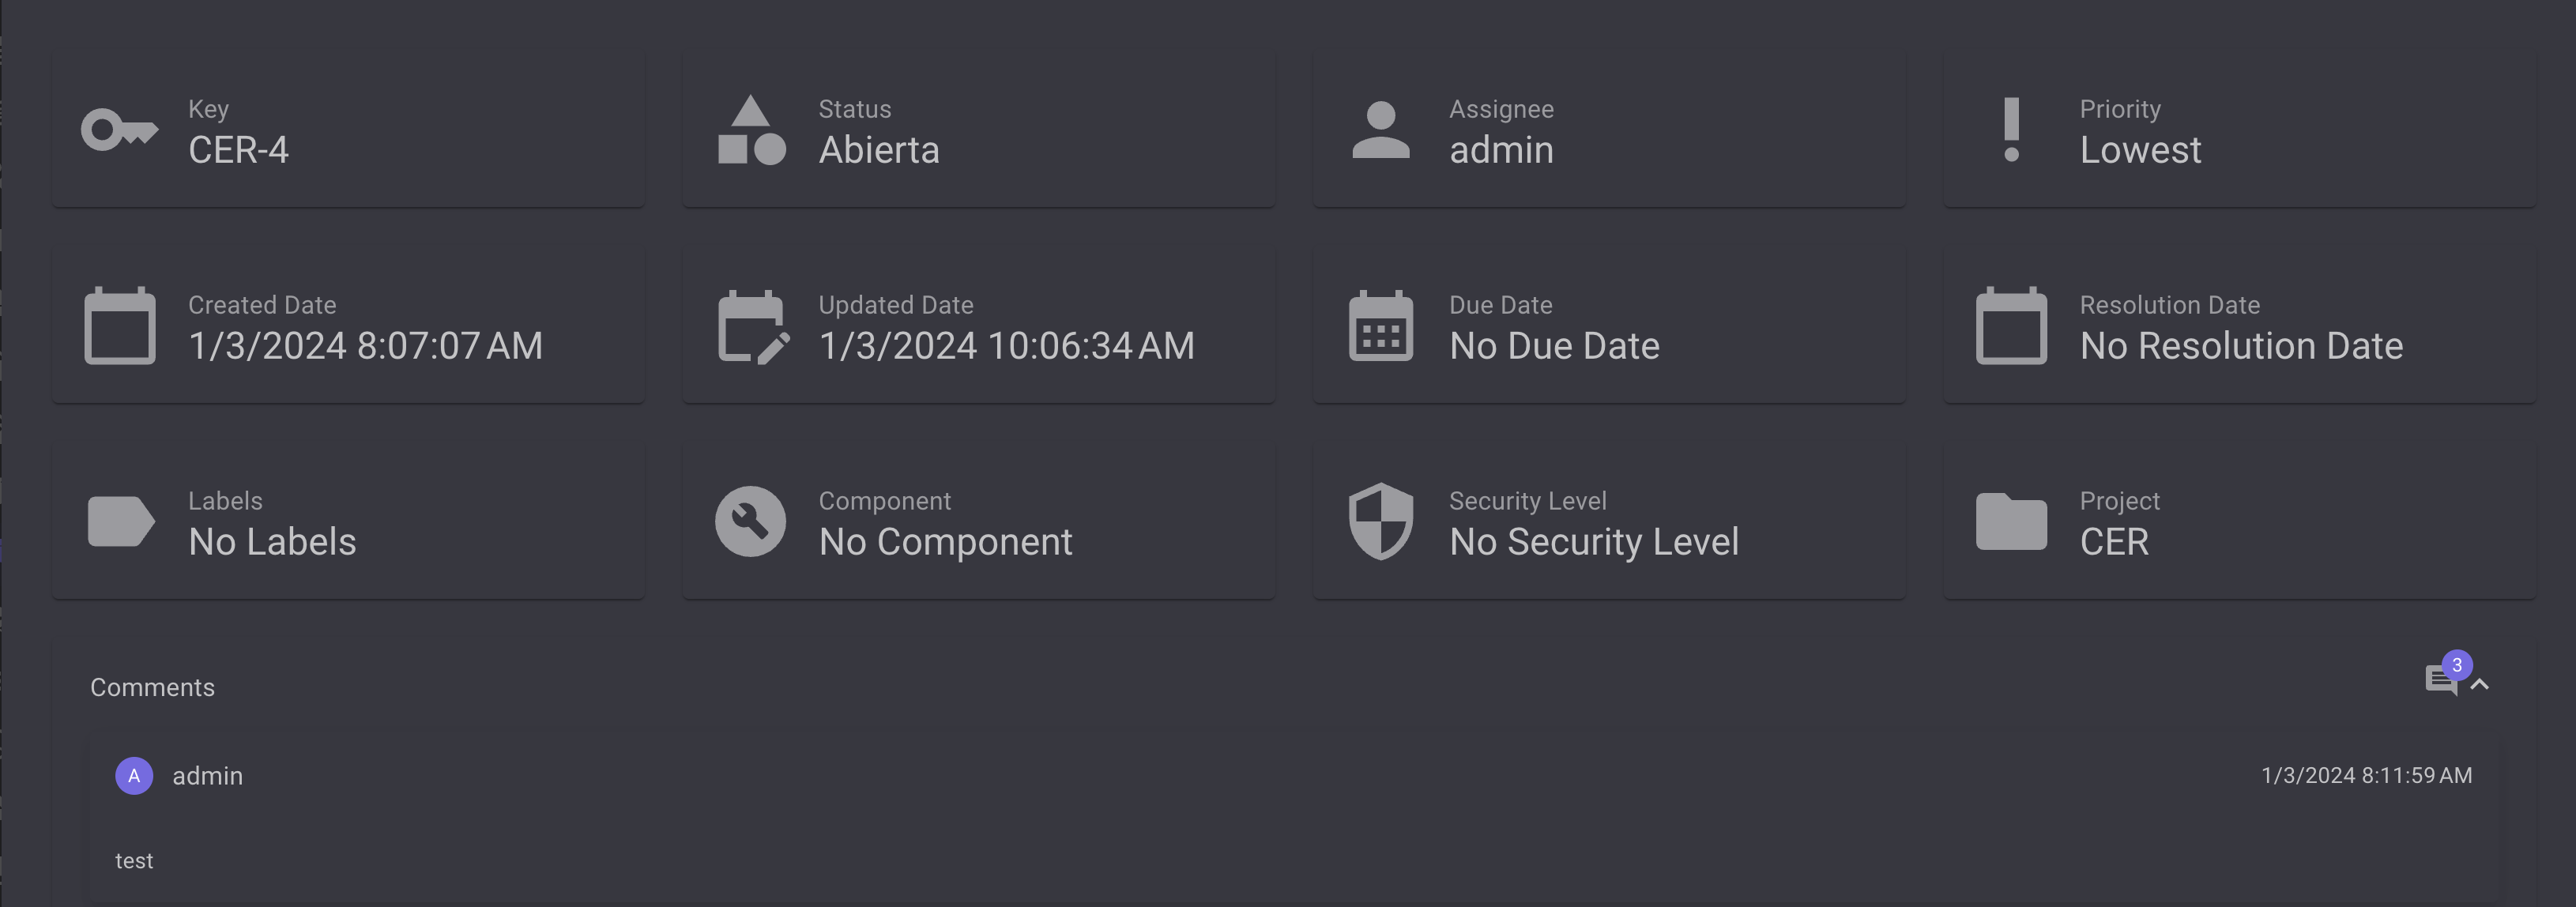Click the Lowest priority value
This screenshot has height=907, width=2576.
coord(2140,150)
